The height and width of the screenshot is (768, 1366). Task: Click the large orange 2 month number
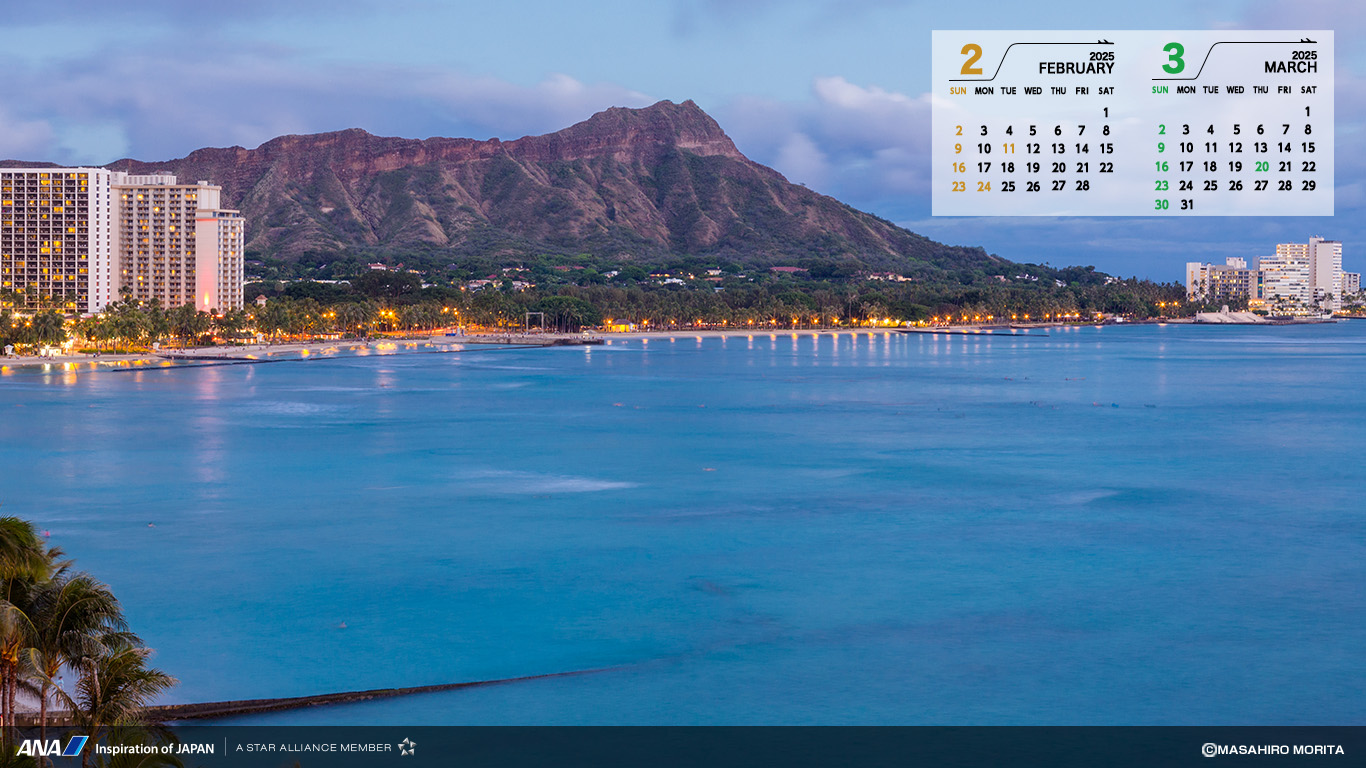(x=971, y=60)
